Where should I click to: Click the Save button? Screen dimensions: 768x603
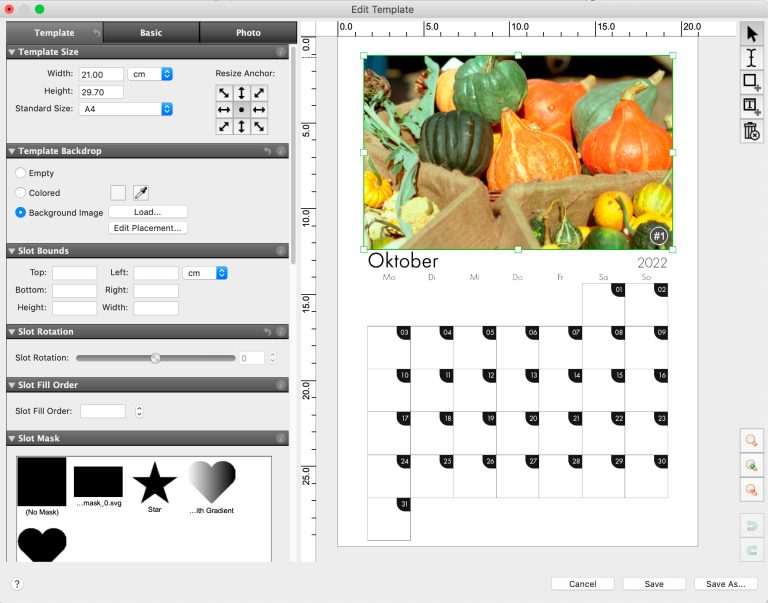[654, 584]
